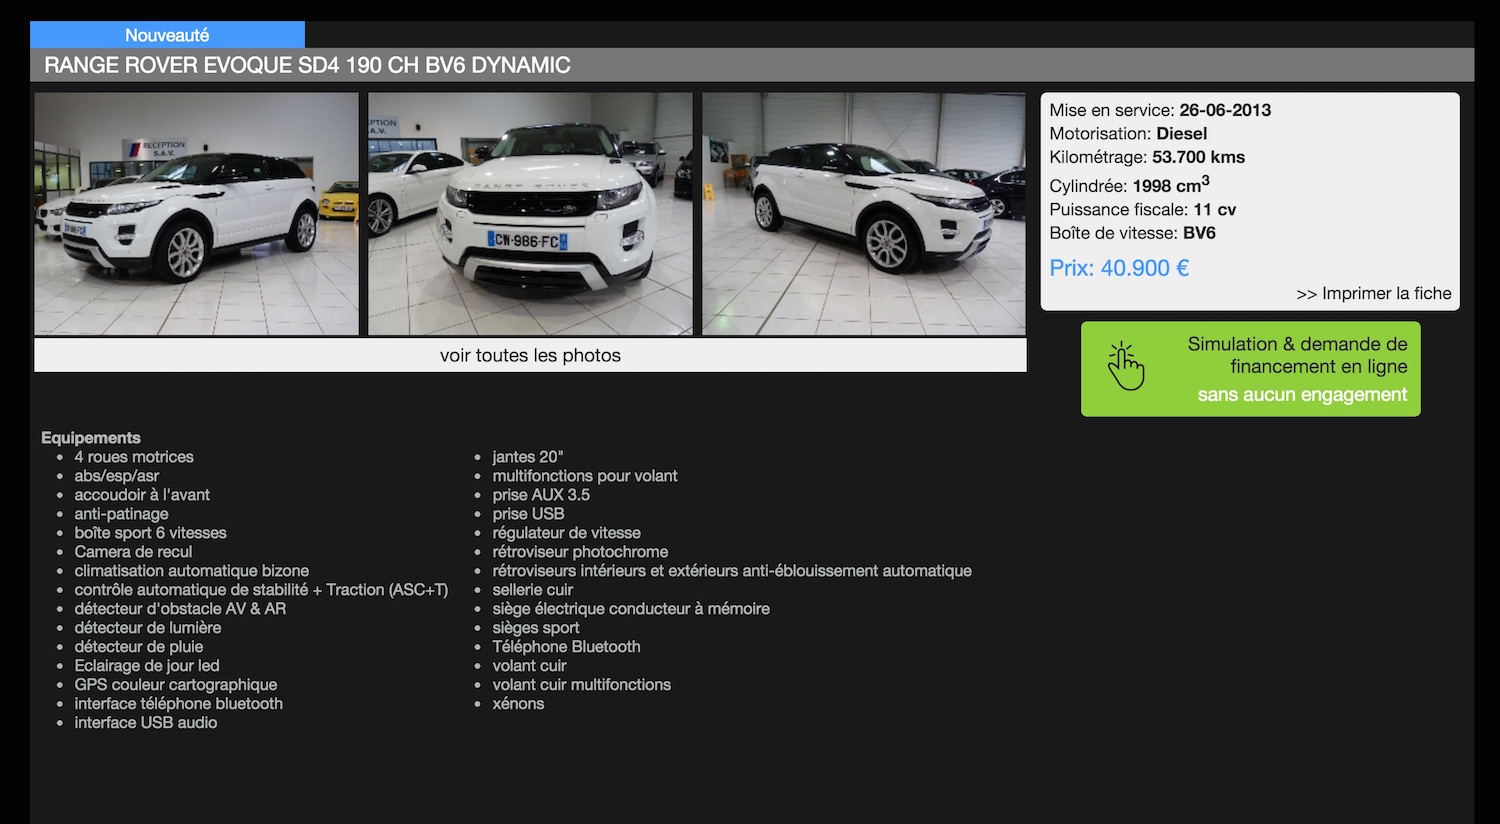Click 'sièges sport' list item
This screenshot has width=1500, height=824.
[535, 628]
